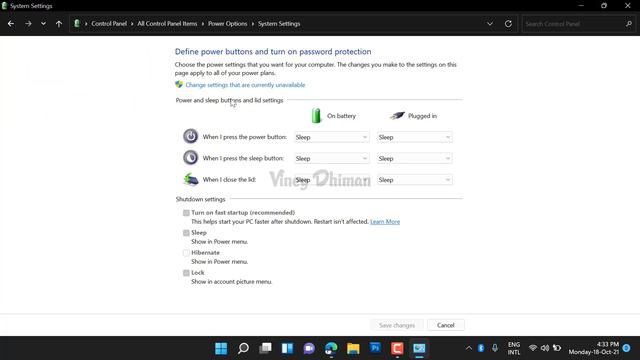Click the Power Options breadcrumb
Viewport: 640px width, 360px height.
pos(227,24)
